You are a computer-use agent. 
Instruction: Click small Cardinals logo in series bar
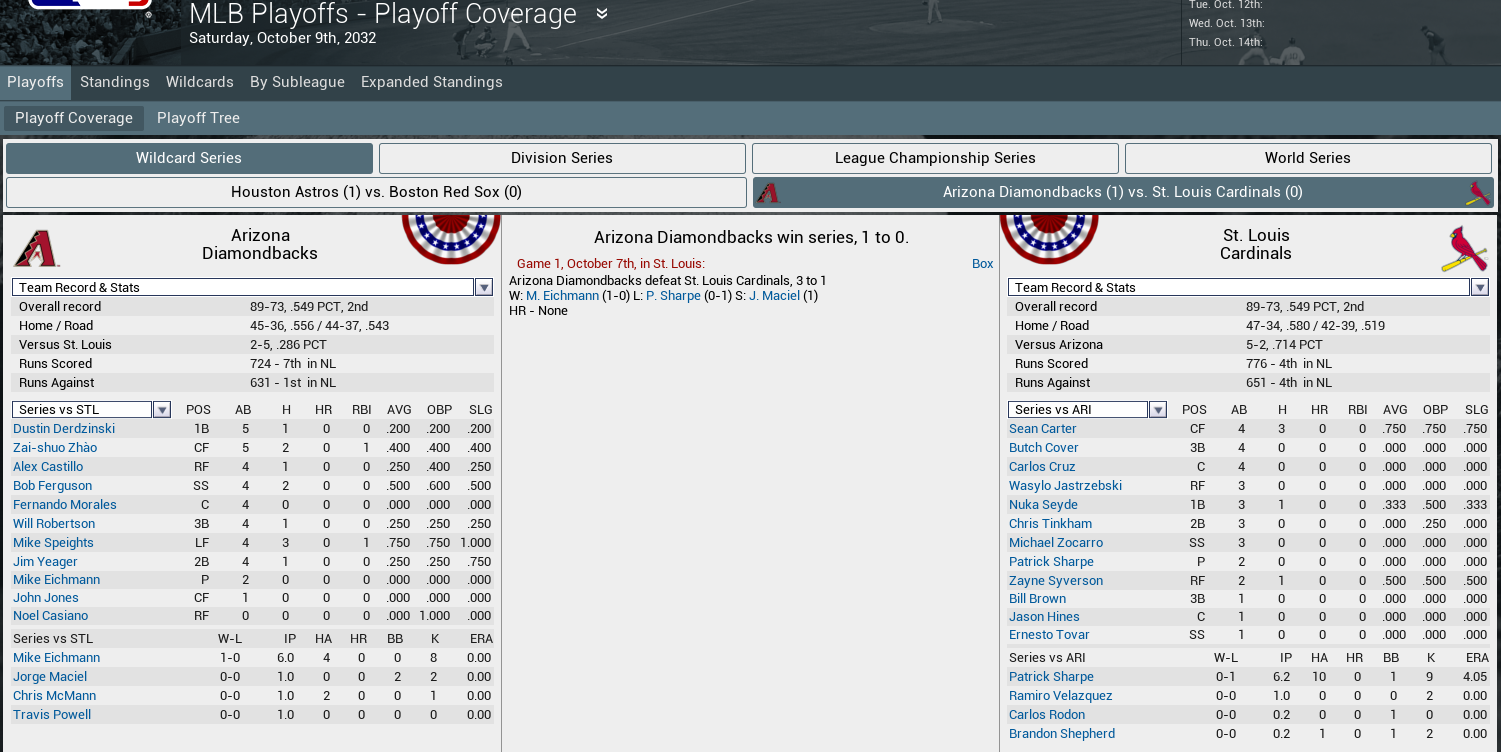pos(1478,193)
